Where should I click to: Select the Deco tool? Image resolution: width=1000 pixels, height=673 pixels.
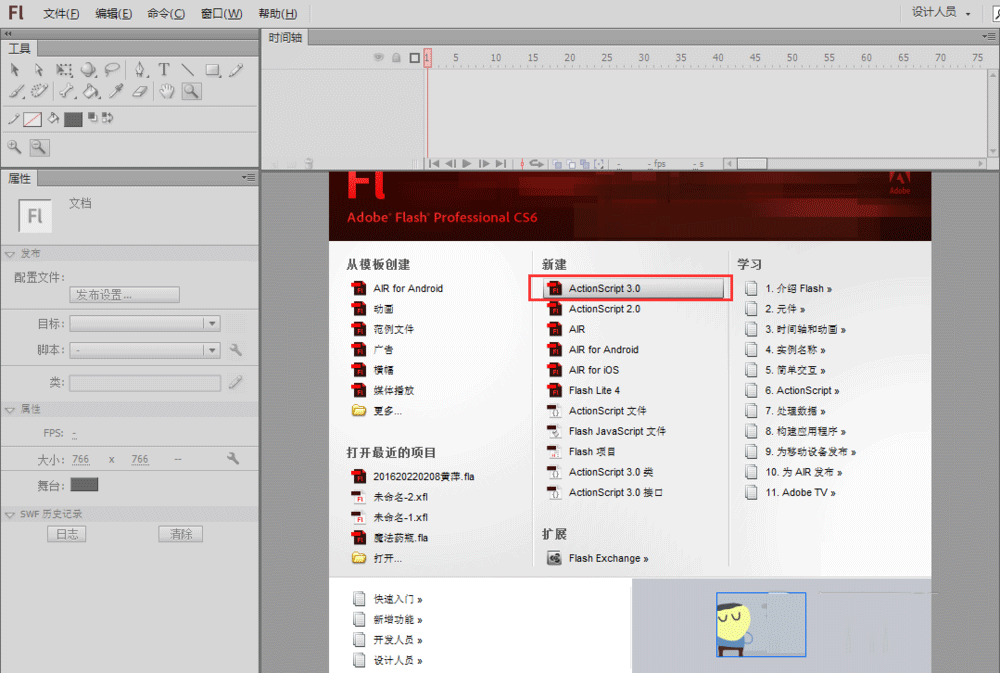(x=40, y=92)
